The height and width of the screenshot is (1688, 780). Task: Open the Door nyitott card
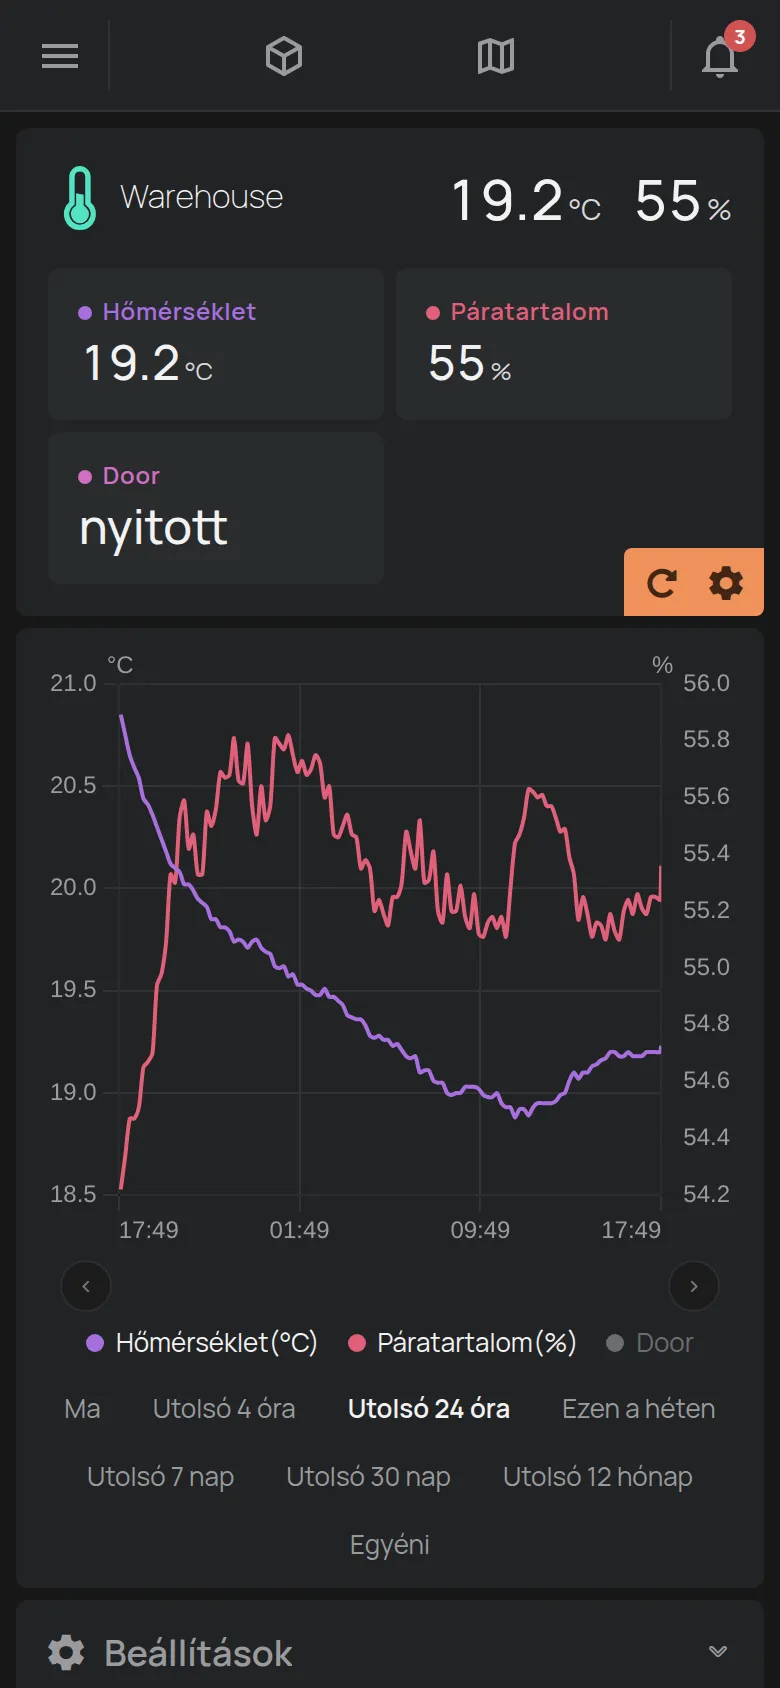click(x=216, y=508)
